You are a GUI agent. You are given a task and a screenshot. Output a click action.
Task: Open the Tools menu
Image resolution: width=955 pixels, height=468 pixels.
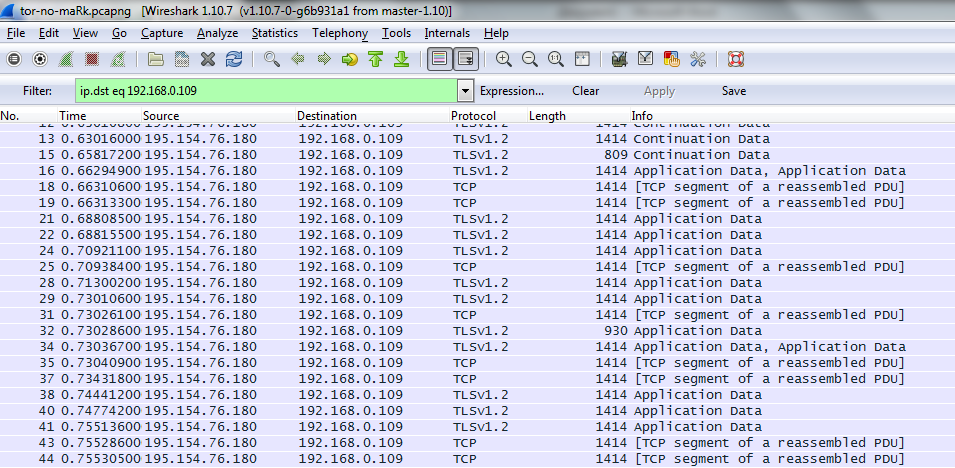(396, 33)
